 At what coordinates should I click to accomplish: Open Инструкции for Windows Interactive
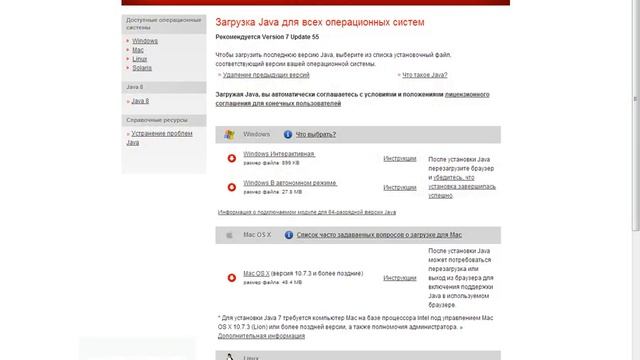point(400,158)
